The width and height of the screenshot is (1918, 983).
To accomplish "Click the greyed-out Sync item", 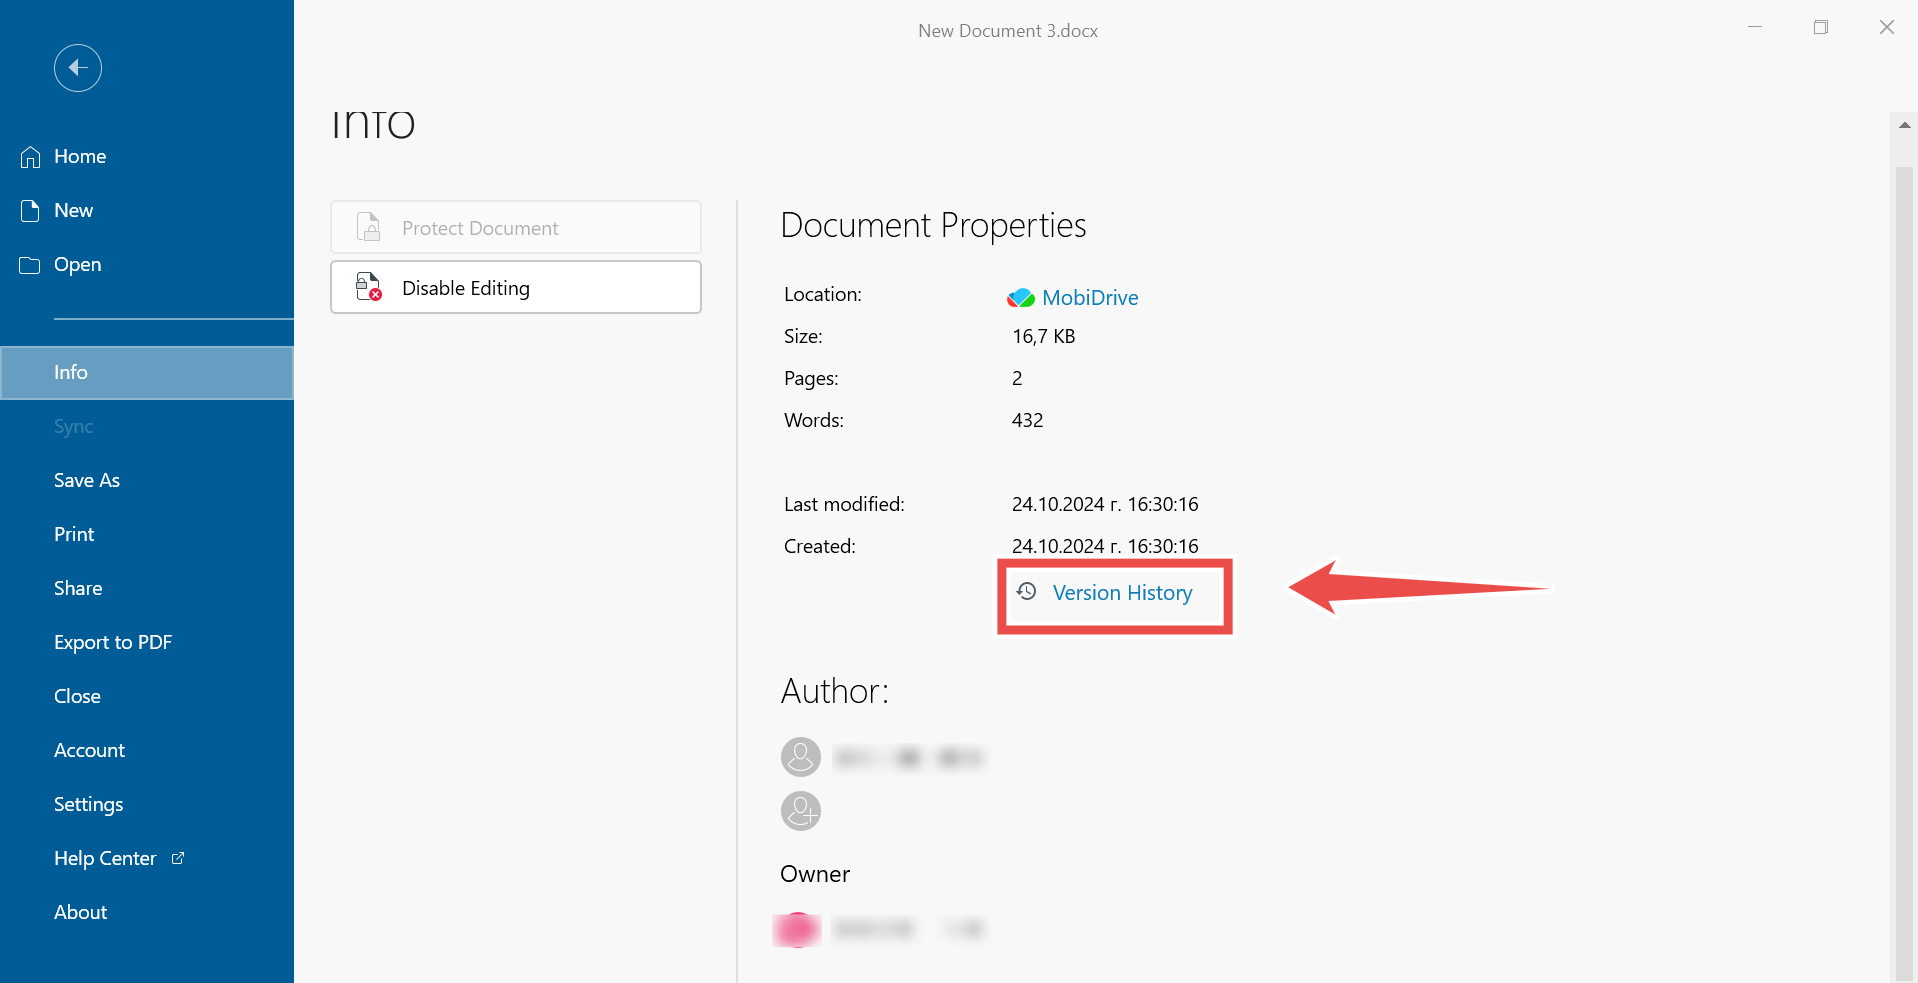I will point(147,427).
